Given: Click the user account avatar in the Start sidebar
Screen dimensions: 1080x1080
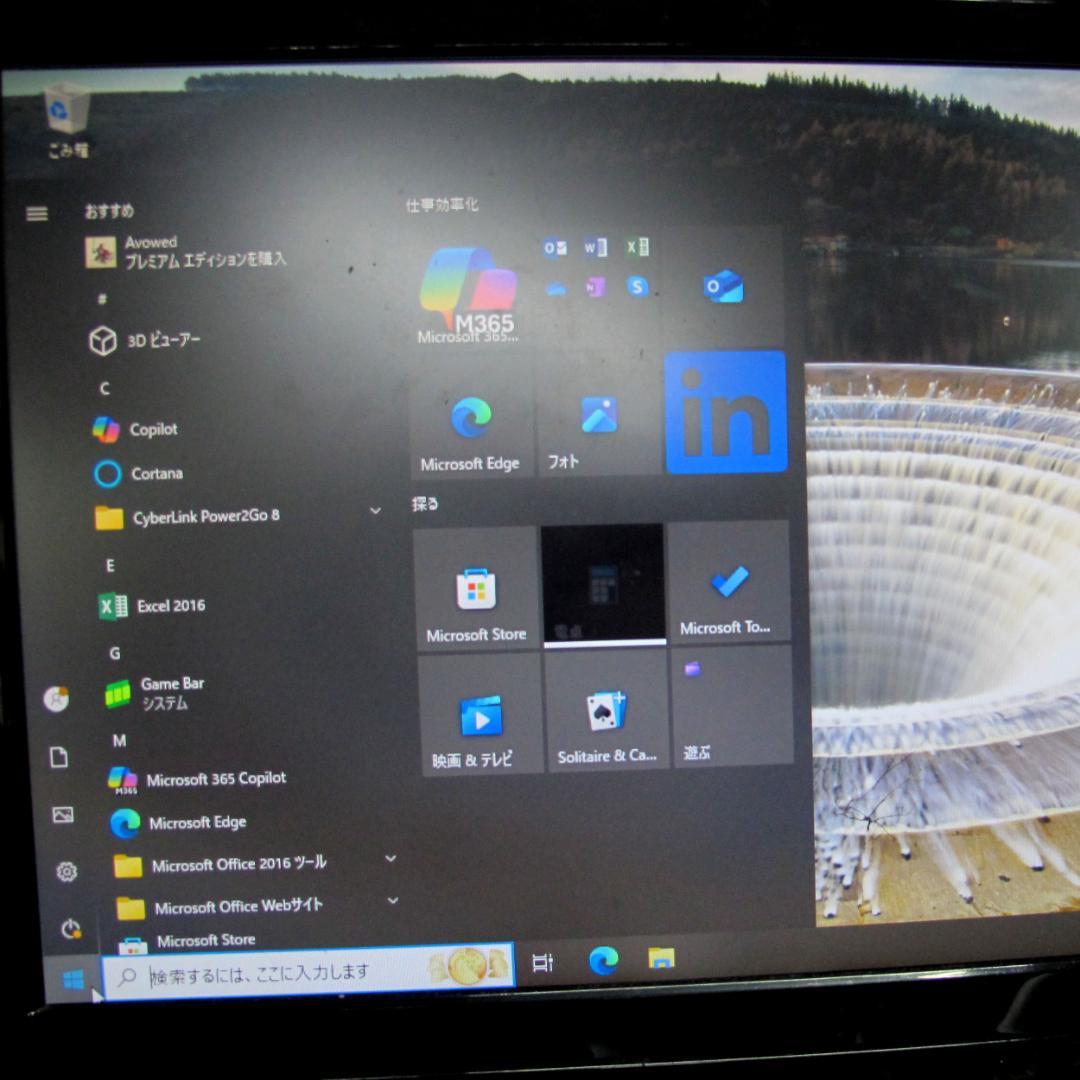Looking at the screenshot, I should coord(57,699).
